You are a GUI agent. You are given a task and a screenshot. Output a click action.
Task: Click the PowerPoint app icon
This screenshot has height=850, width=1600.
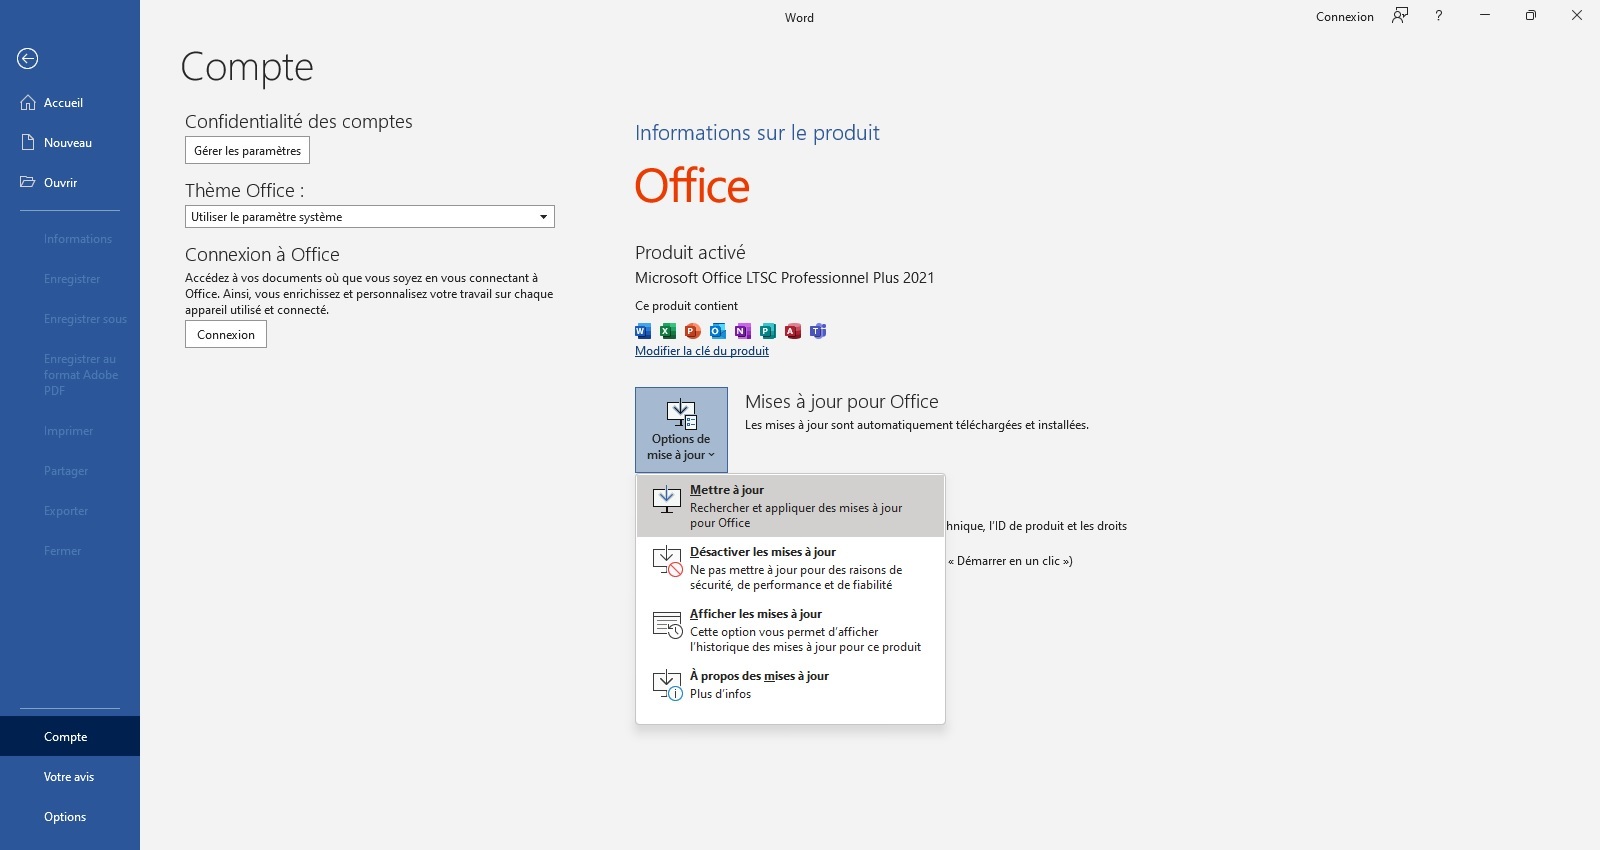tap(693, 331)
